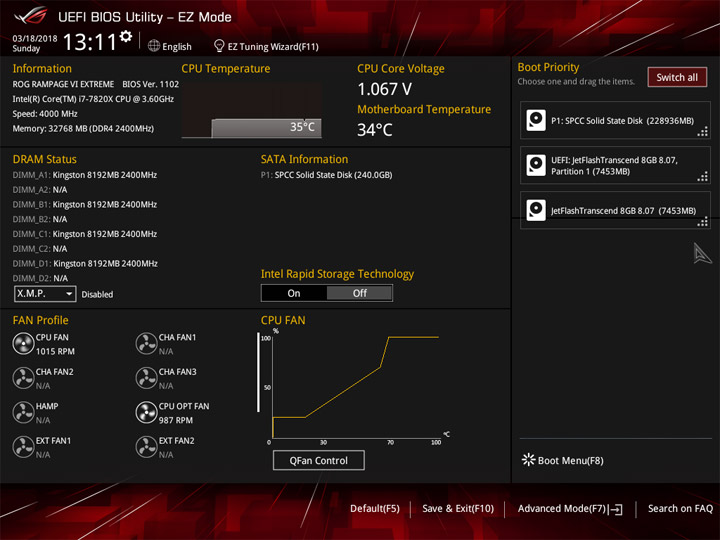Select the CPU OPT FAN icon
720x540 pixels.
[x=146, y=413]
